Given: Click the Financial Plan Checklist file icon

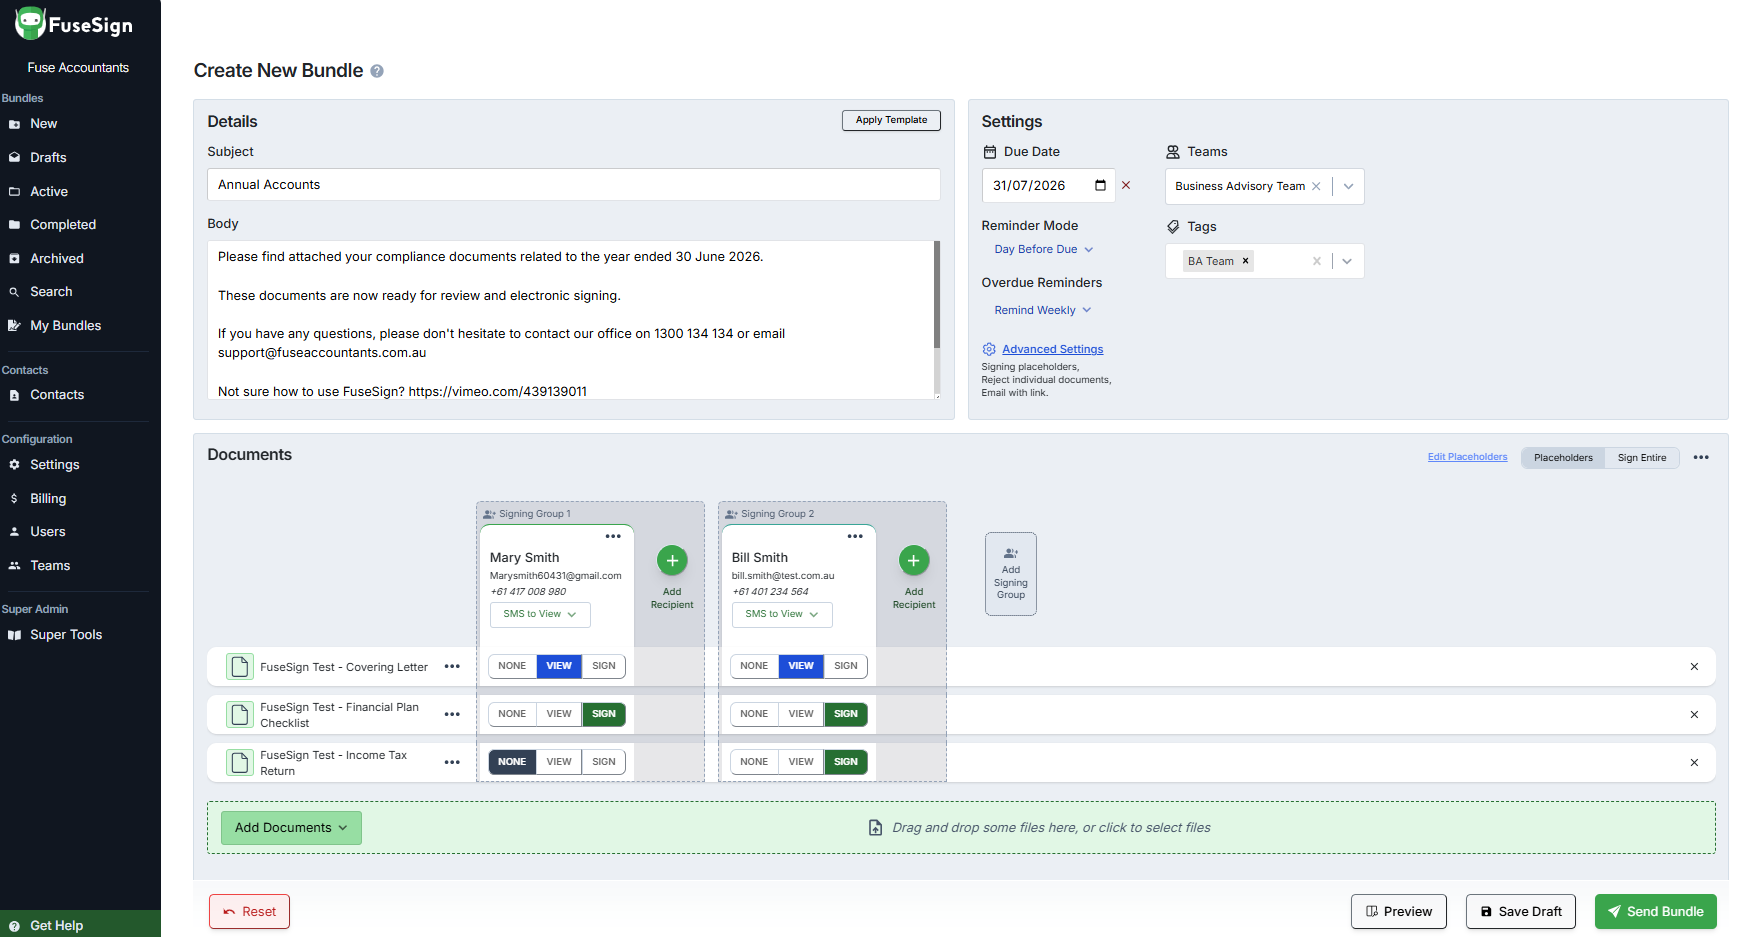Looking at the screenshot, I should 239,715.
